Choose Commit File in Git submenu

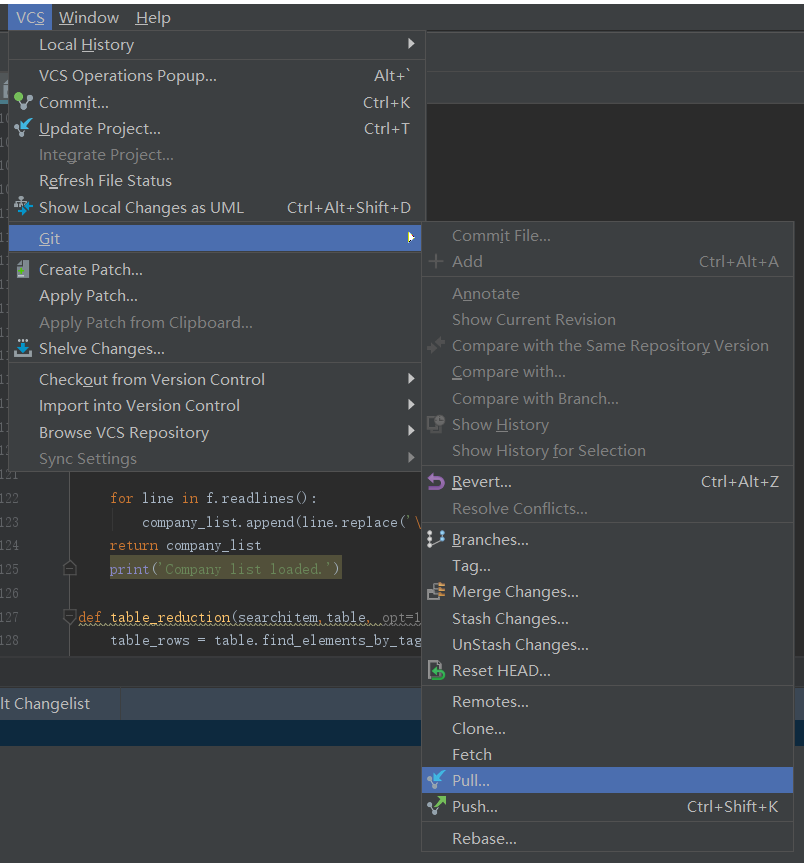click(608, 236)
